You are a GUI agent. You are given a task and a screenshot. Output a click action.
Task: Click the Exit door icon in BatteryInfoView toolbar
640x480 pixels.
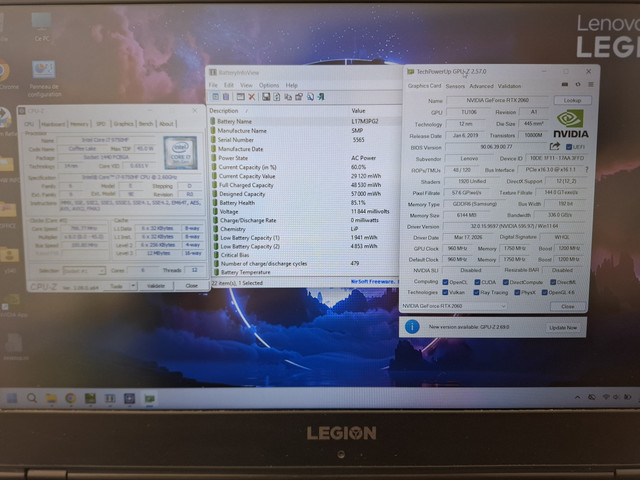(321, 97)
